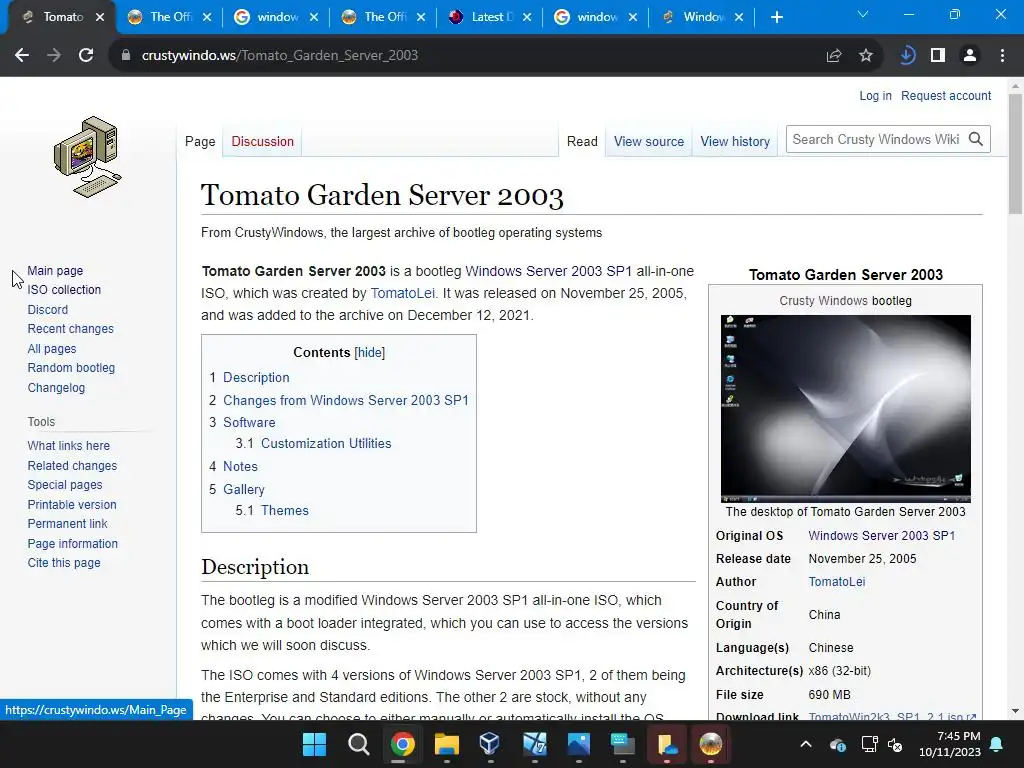Click the Photos icon in the taskbar
The image size is (1024, 768).
pos(579,744)
